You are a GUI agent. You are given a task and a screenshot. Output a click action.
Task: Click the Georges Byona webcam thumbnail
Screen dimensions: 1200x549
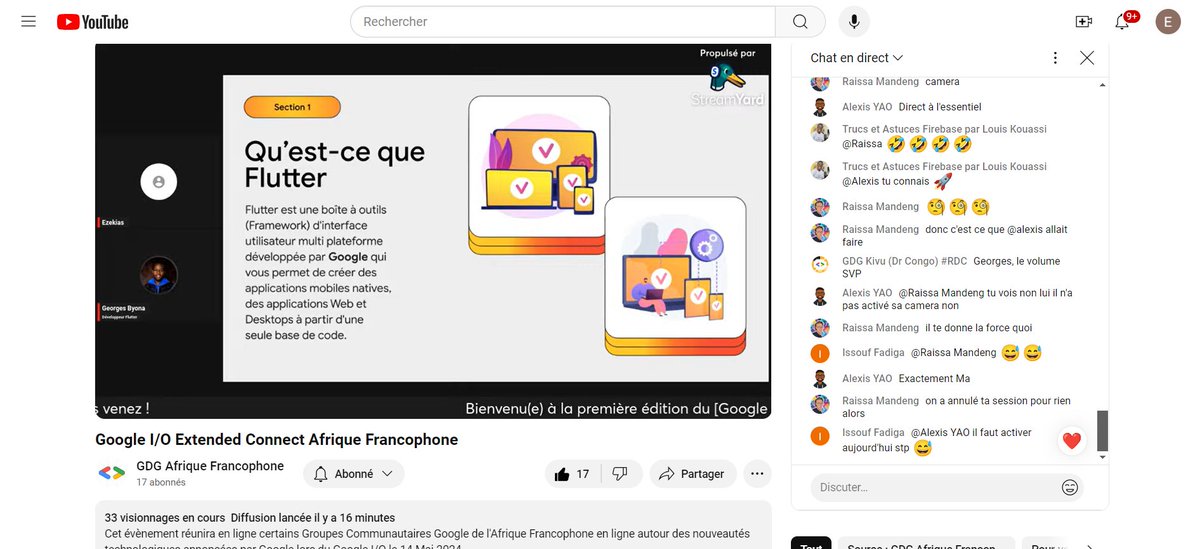158,275
